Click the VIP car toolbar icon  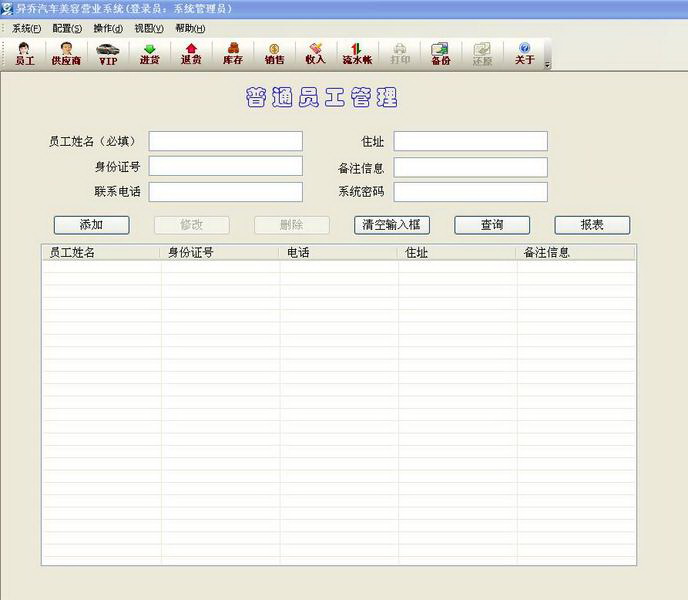[x=108, y=54]
